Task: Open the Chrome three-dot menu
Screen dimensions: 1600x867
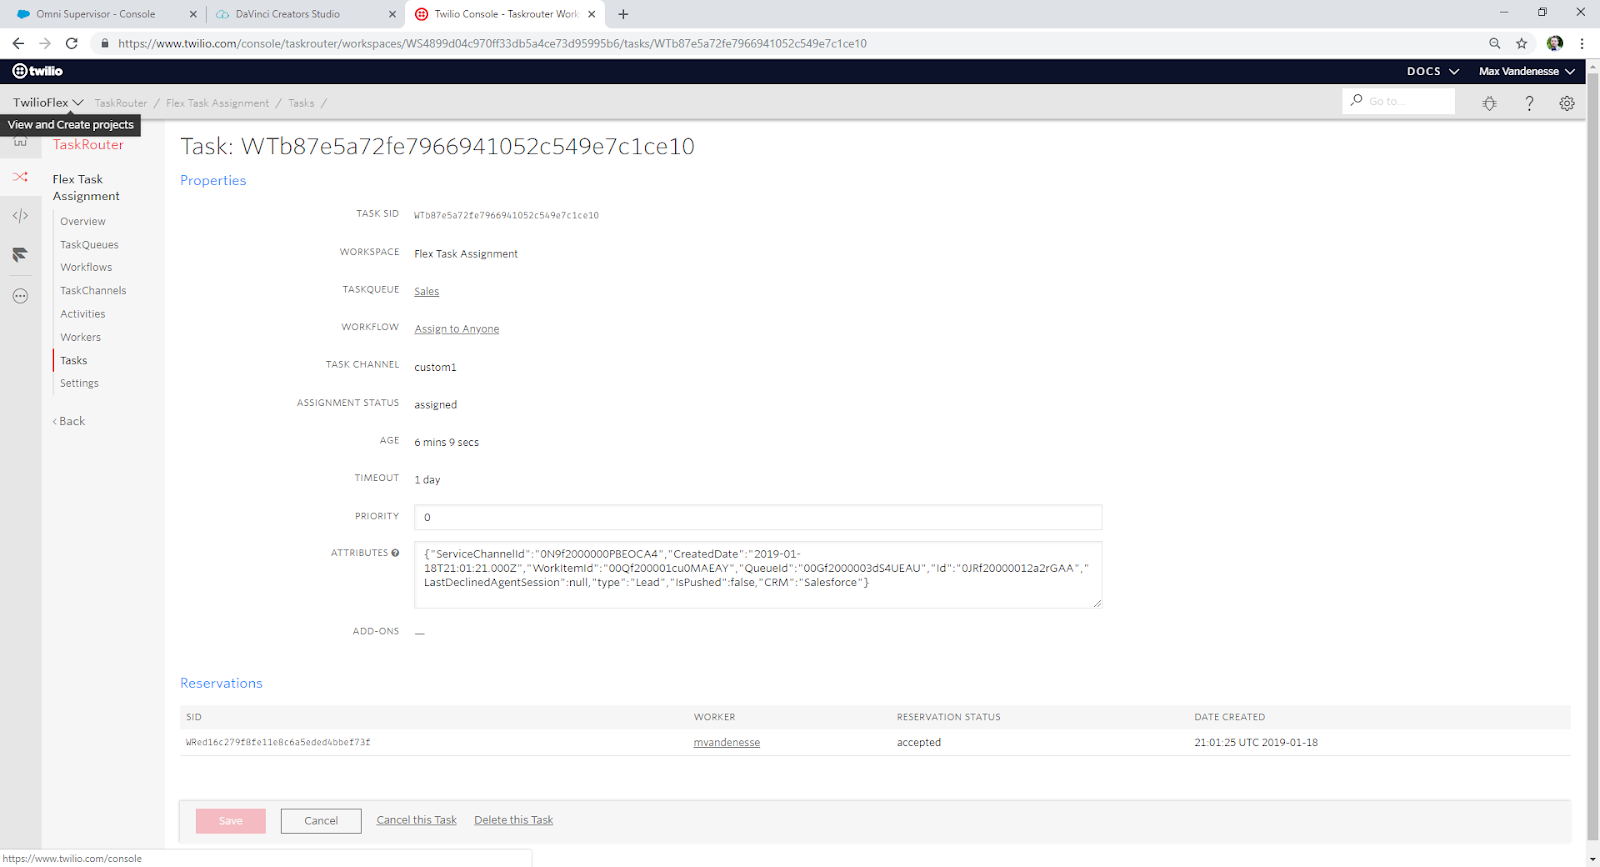Action: [1582, 43]
